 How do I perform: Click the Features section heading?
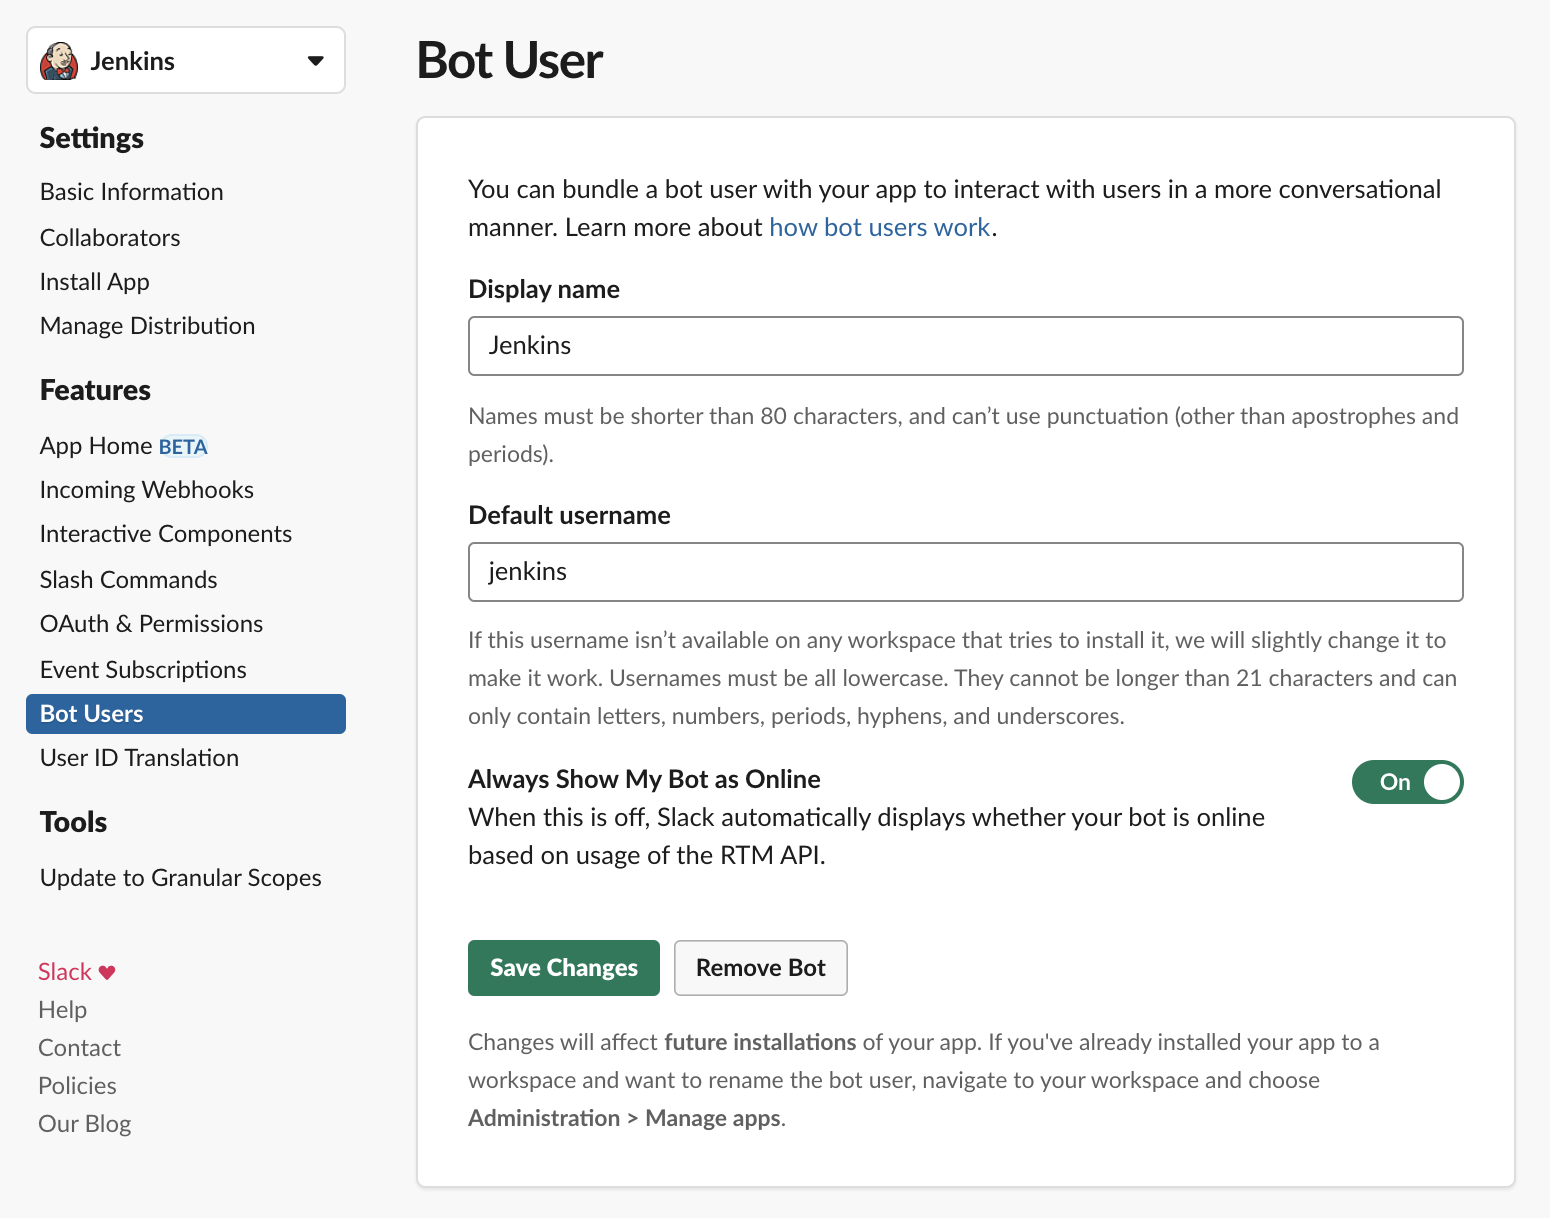[96, 390]
